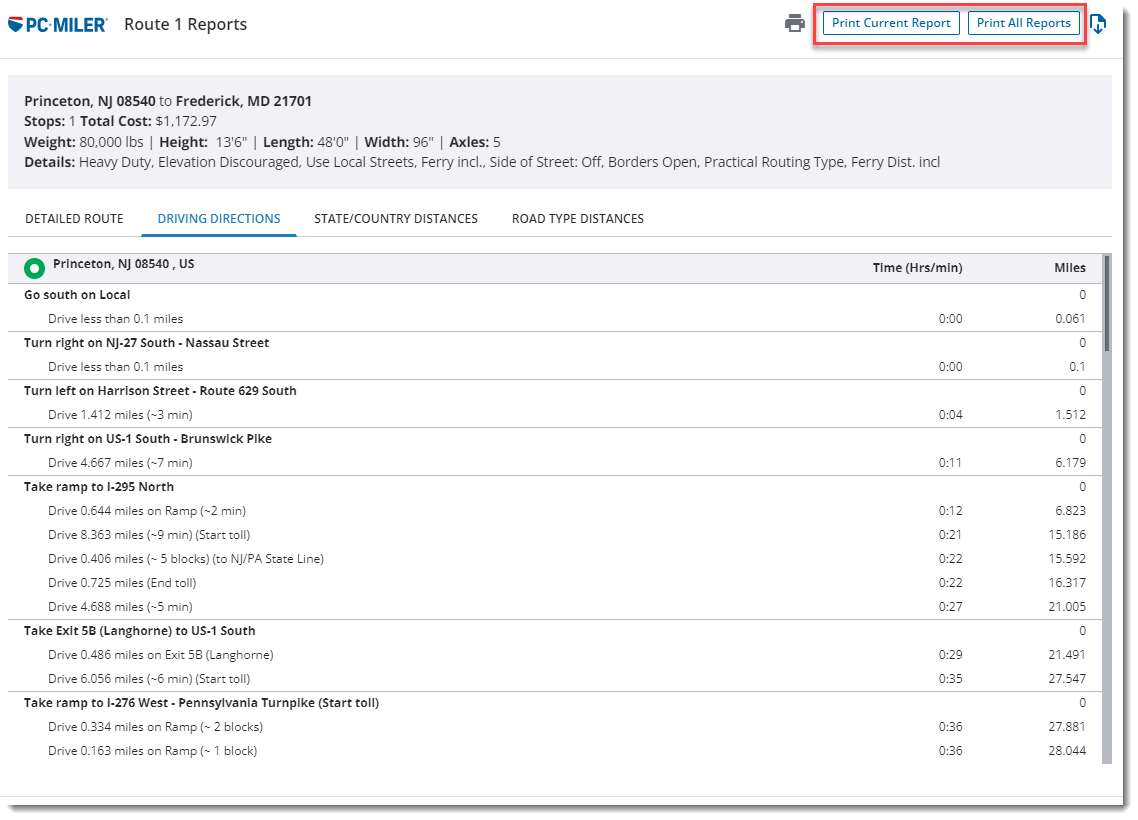The image size is (1138, 820).
Task: Select the Take Exit 5B (Langhorne) step
Action: [x=139, y=631]
